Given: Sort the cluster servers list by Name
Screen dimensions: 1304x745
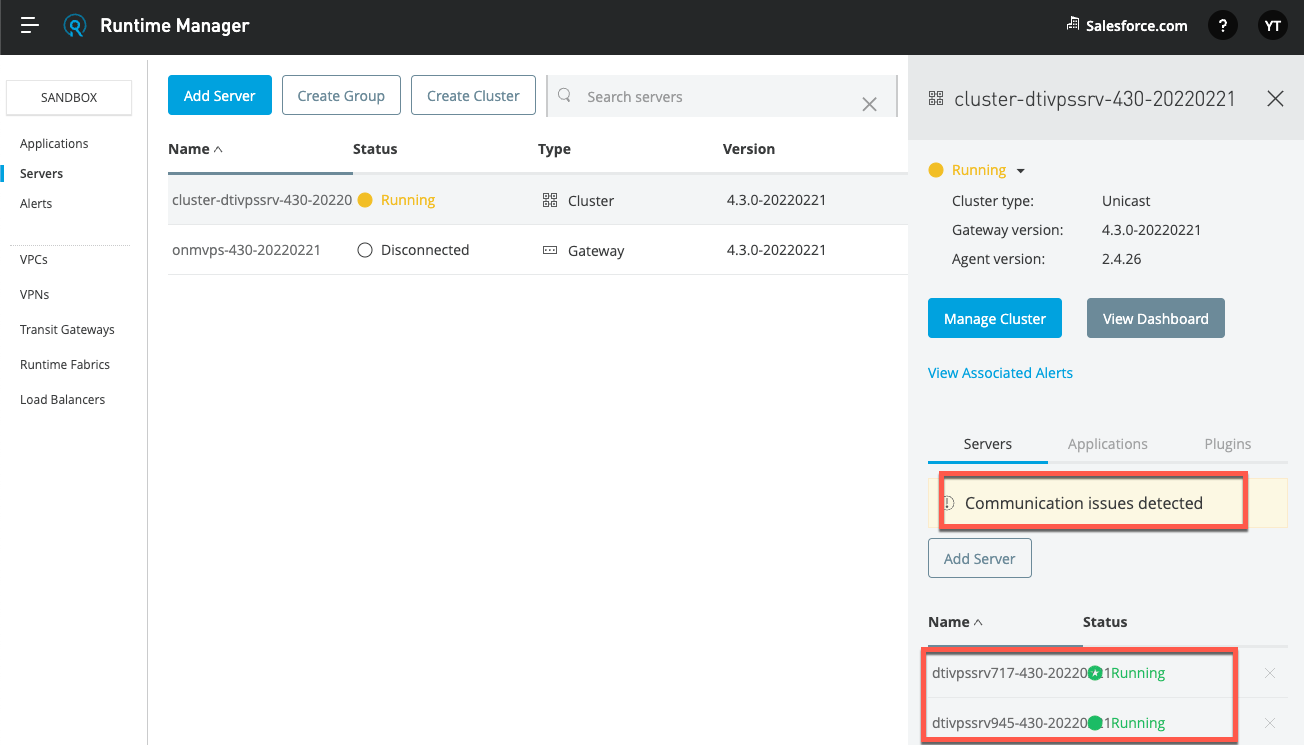Looking at the screenshot, I should (x=953, y=621).
